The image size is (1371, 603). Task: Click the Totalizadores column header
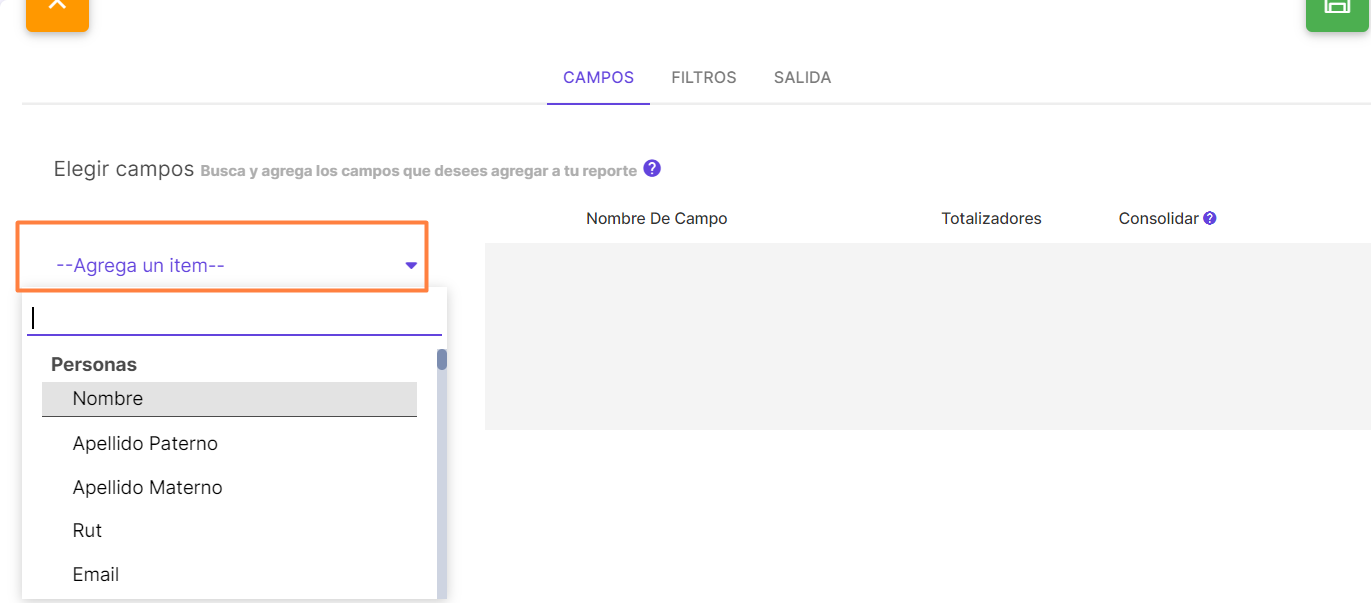(x=991, y=218)
